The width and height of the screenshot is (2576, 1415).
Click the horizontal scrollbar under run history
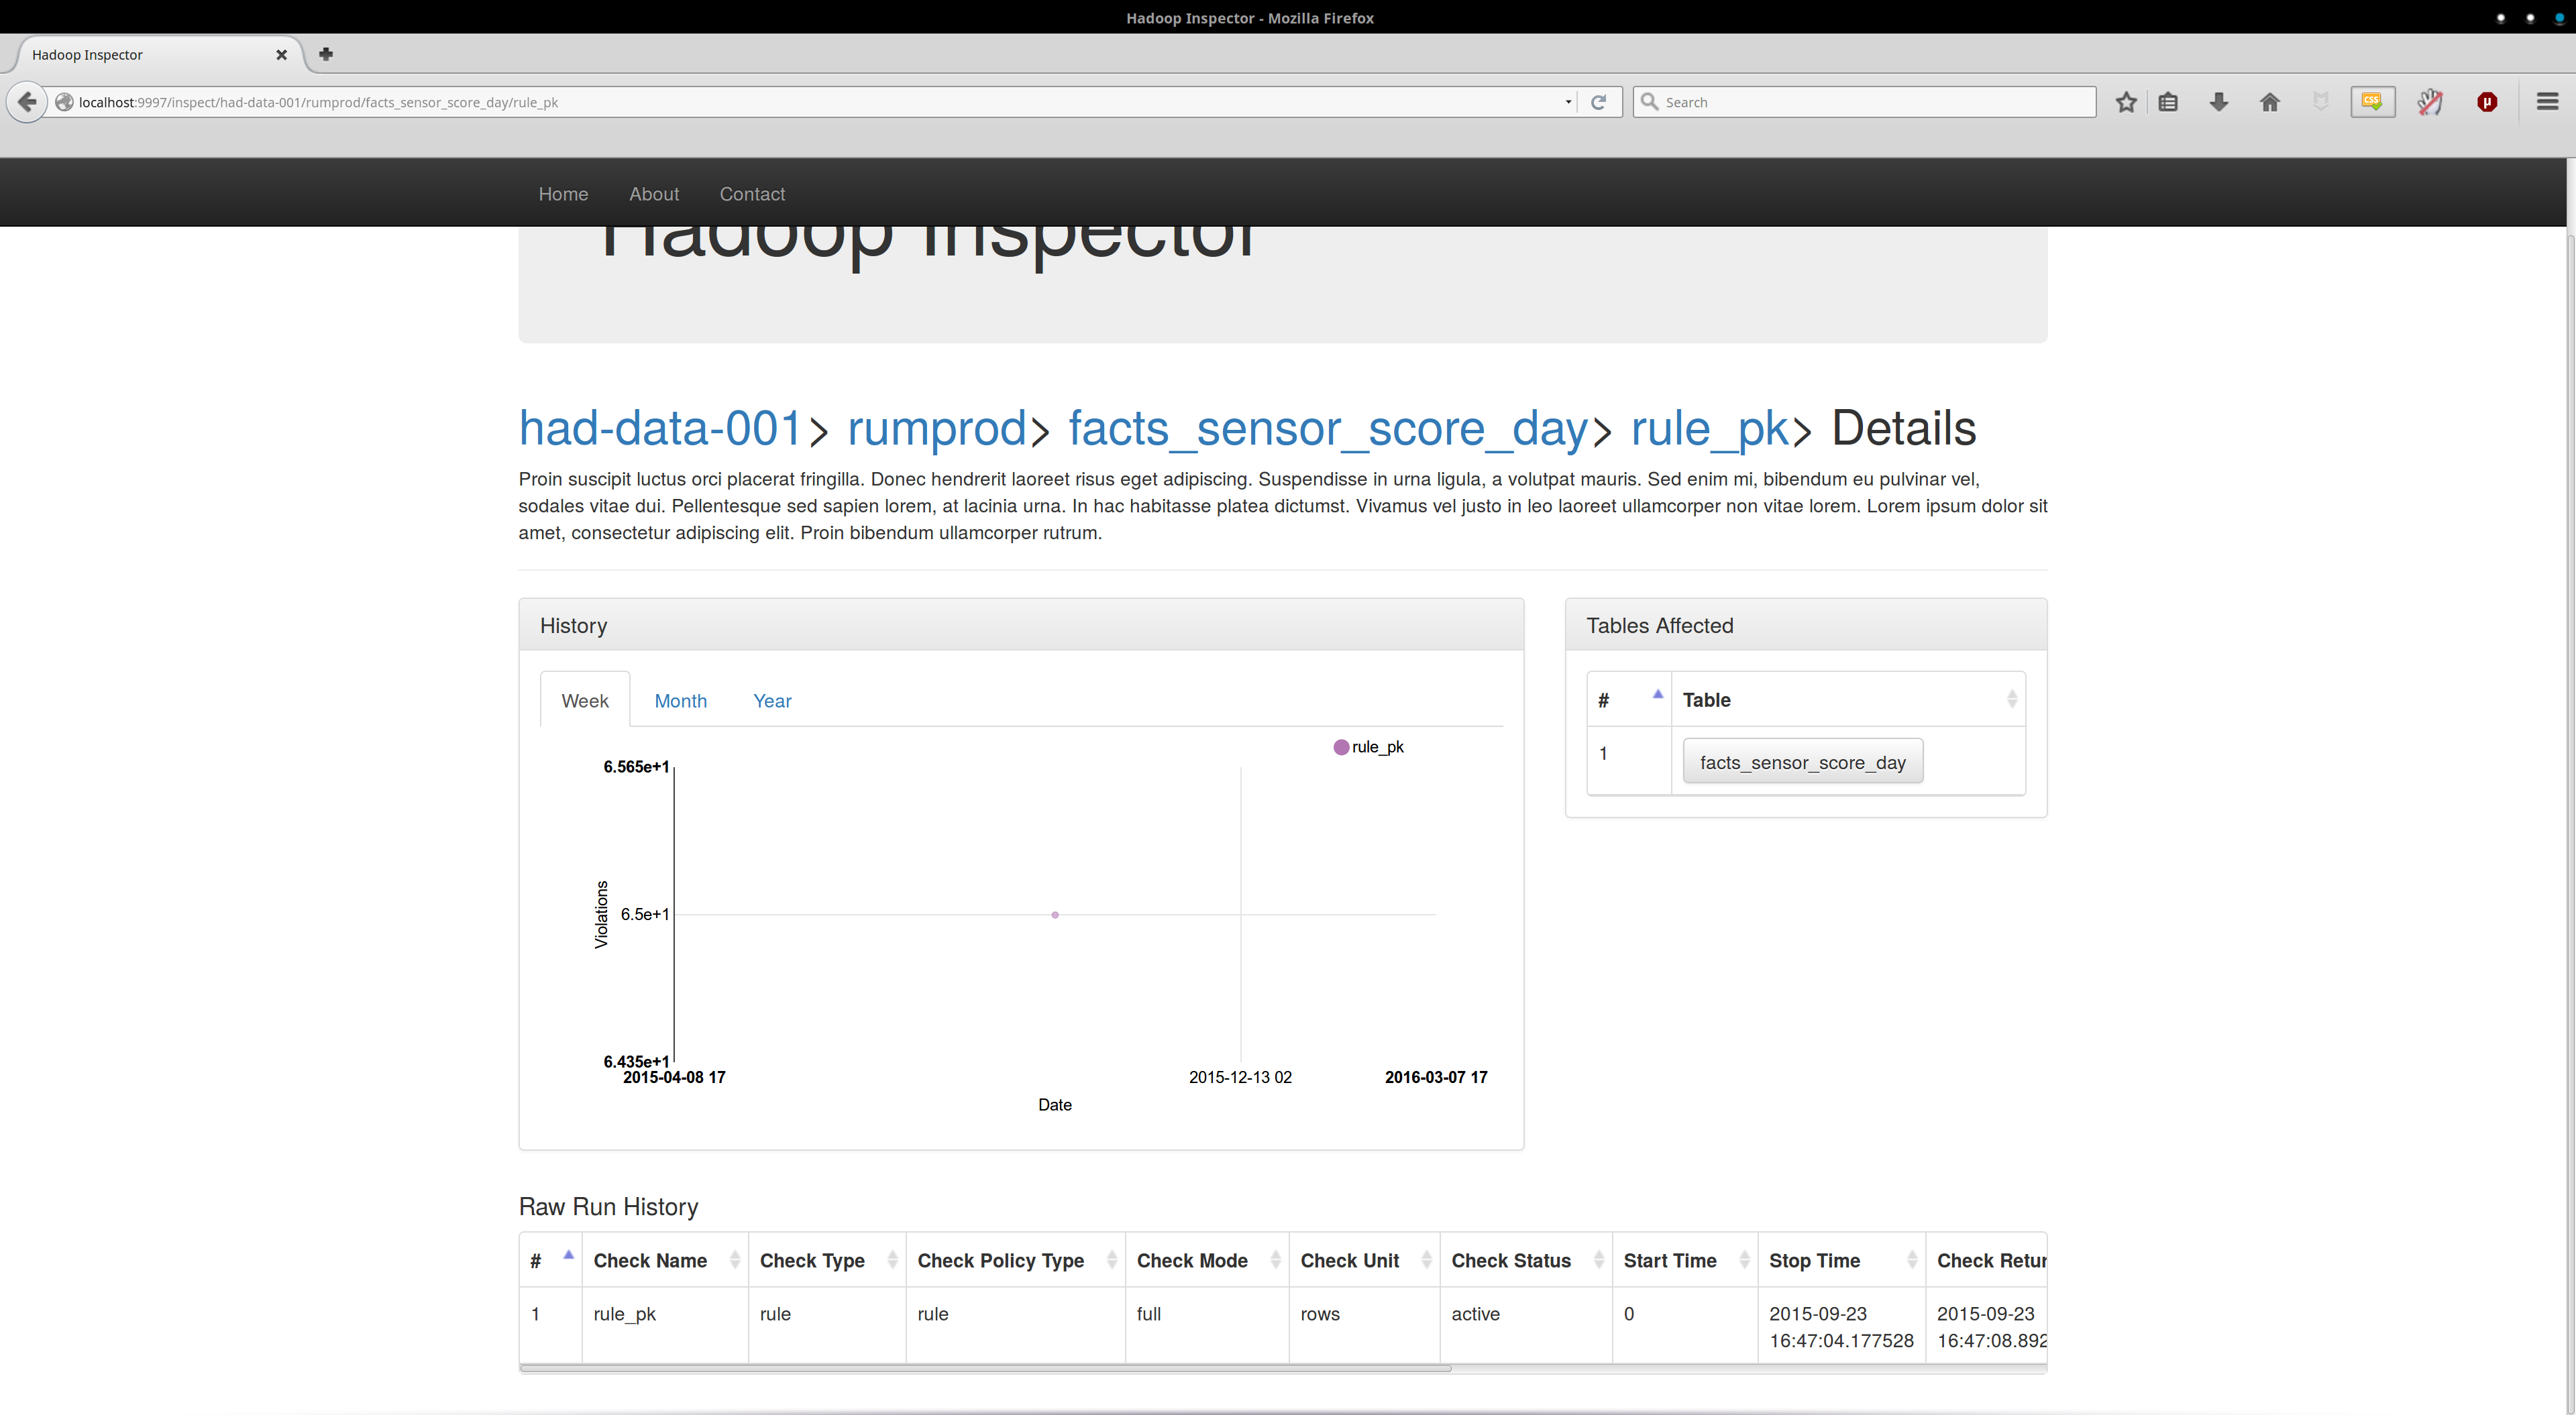pyautogui.click(x=985, y=1369)
